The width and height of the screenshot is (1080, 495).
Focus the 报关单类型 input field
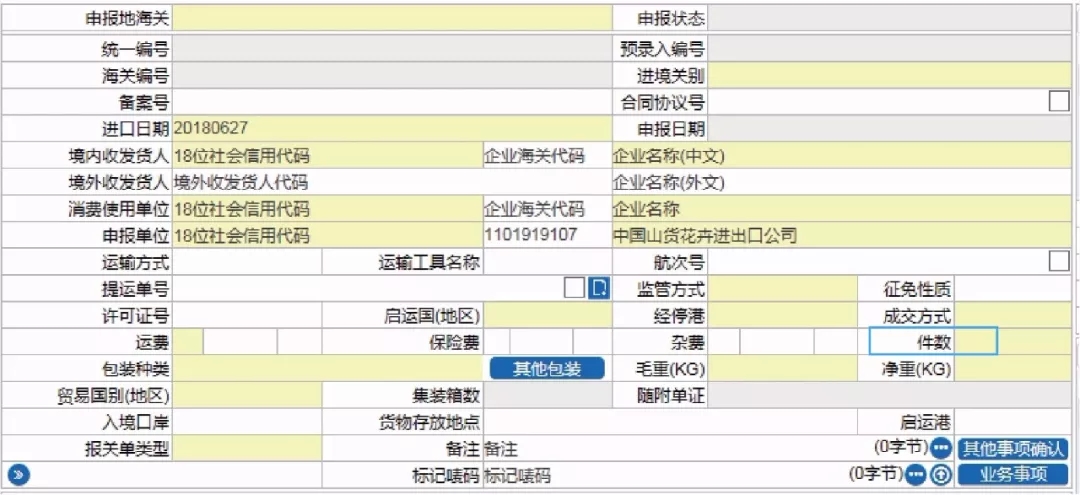point(247,449)
